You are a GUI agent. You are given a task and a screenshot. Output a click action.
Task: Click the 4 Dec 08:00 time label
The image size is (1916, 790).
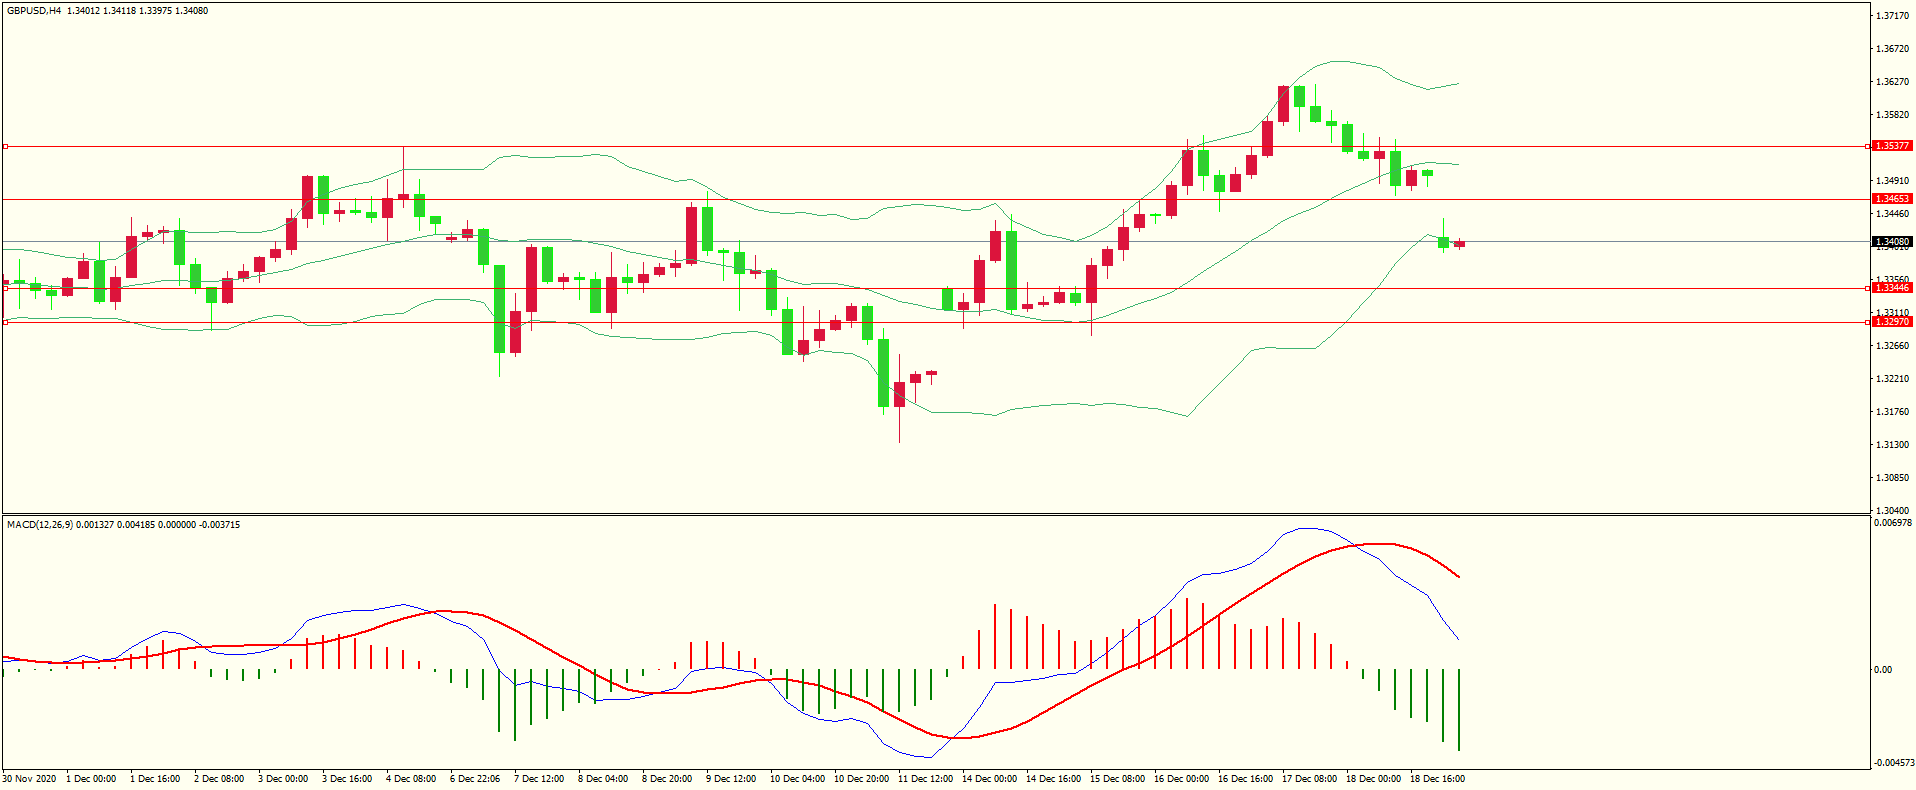pyautogui.click(x=412, y=779)
